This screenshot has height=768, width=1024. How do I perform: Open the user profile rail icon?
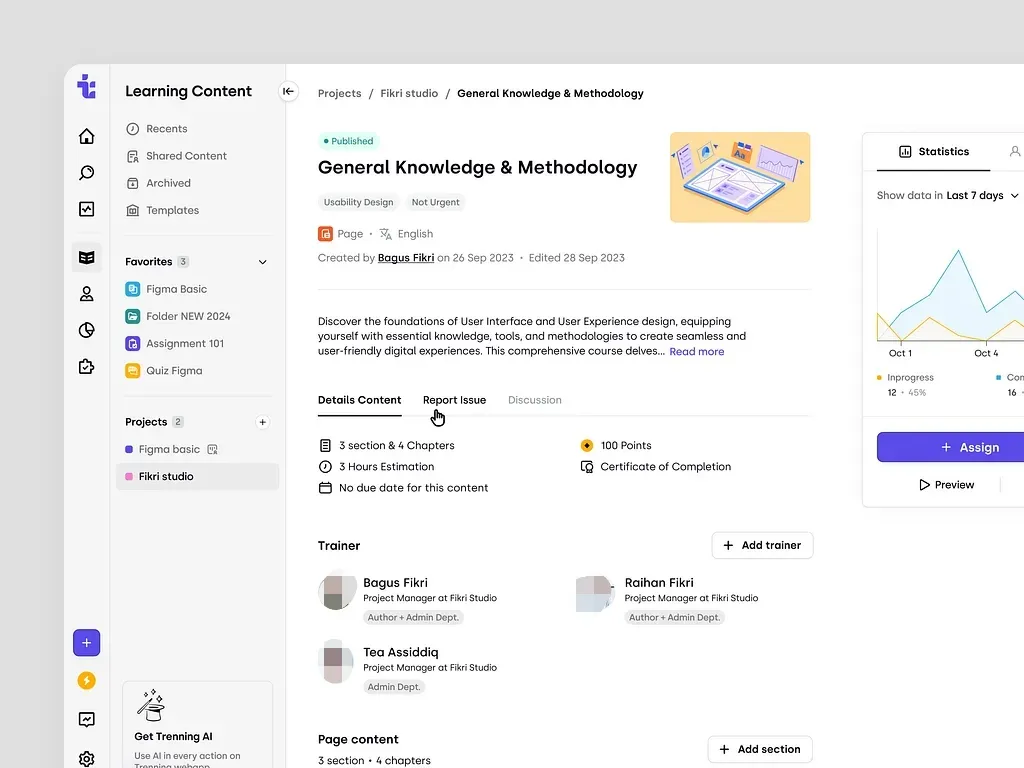coord(86,294)
